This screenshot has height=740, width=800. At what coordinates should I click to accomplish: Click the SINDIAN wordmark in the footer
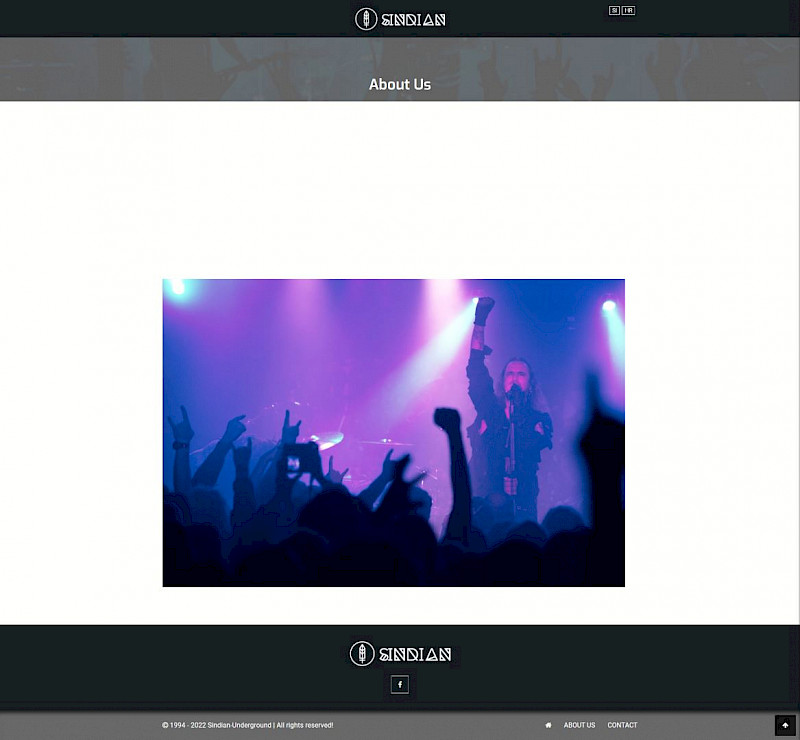click(x=415, y=655)
